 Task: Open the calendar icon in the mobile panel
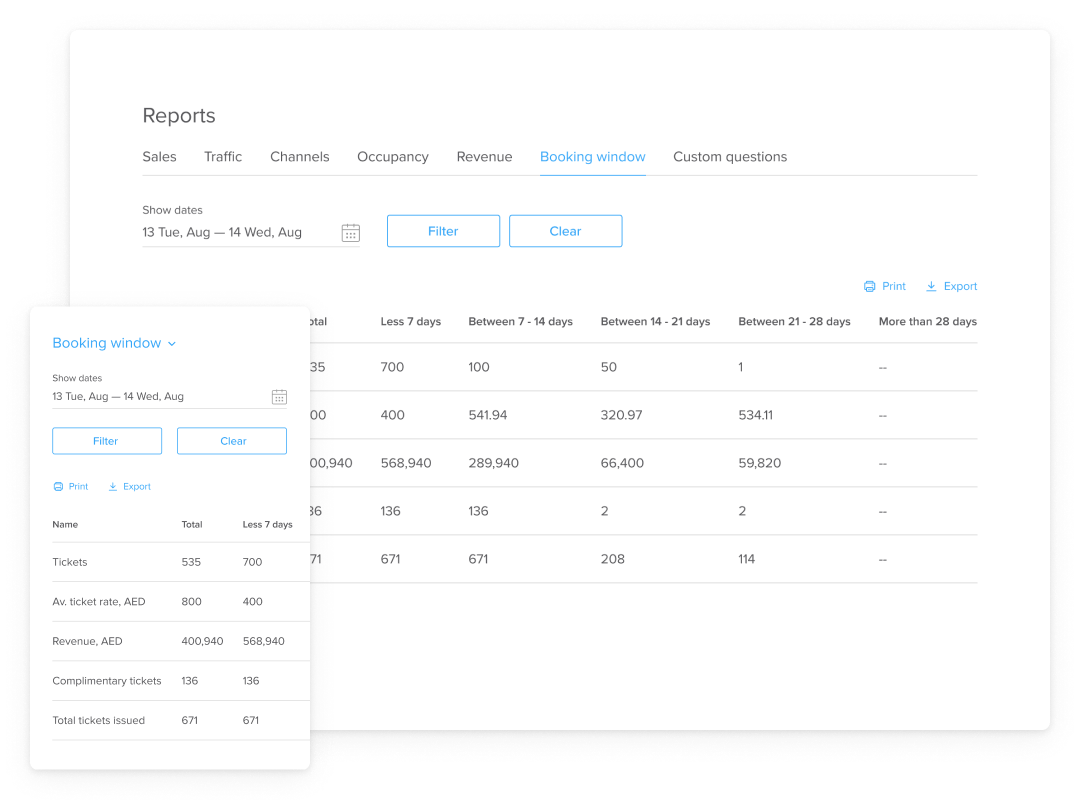point(279,396)
